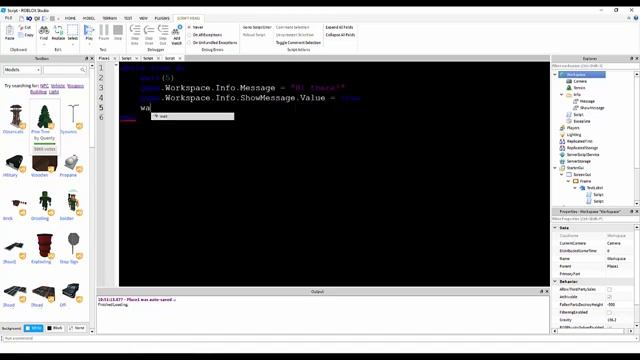Click Go to Script Error
The width and height of the screenshot is (640, 360).
(x=257, y=27)
